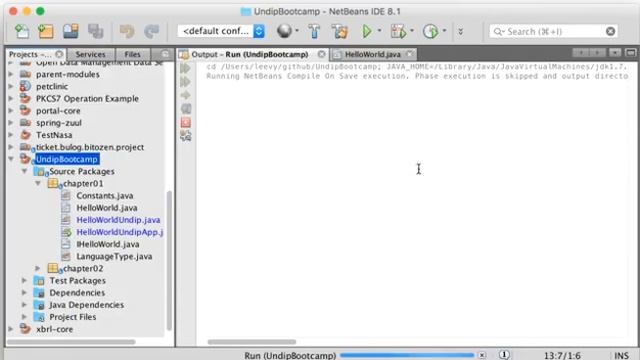Image resolution: width=640 pixels, height=360 pixels.
Task: Collapse the UndipBootcamp project node
Action: 11,159
